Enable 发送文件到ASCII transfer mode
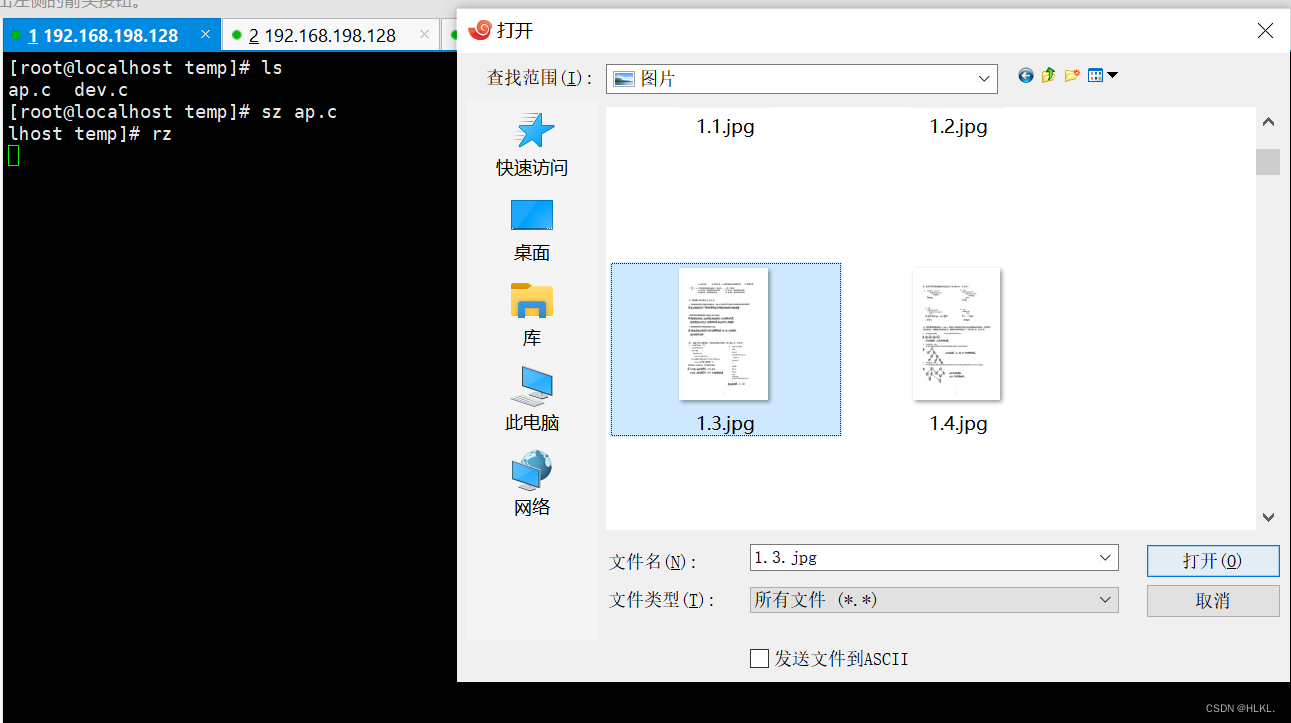 point(759,658)
